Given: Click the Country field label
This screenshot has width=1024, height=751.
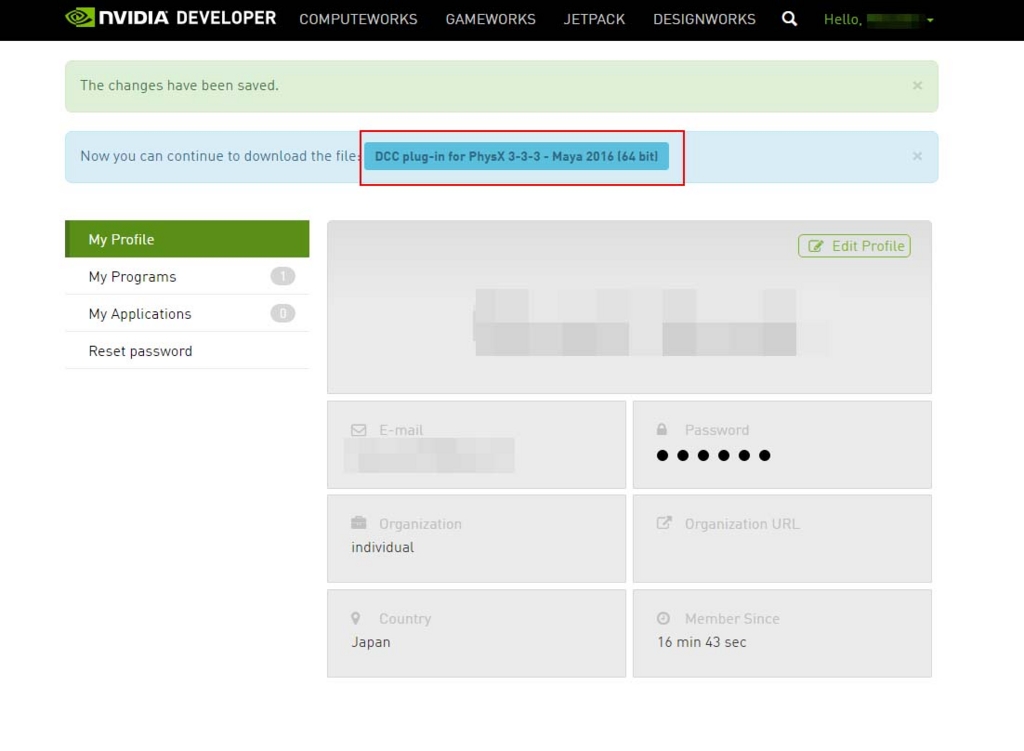Looking at the screenshot, I should coord(405,618).
